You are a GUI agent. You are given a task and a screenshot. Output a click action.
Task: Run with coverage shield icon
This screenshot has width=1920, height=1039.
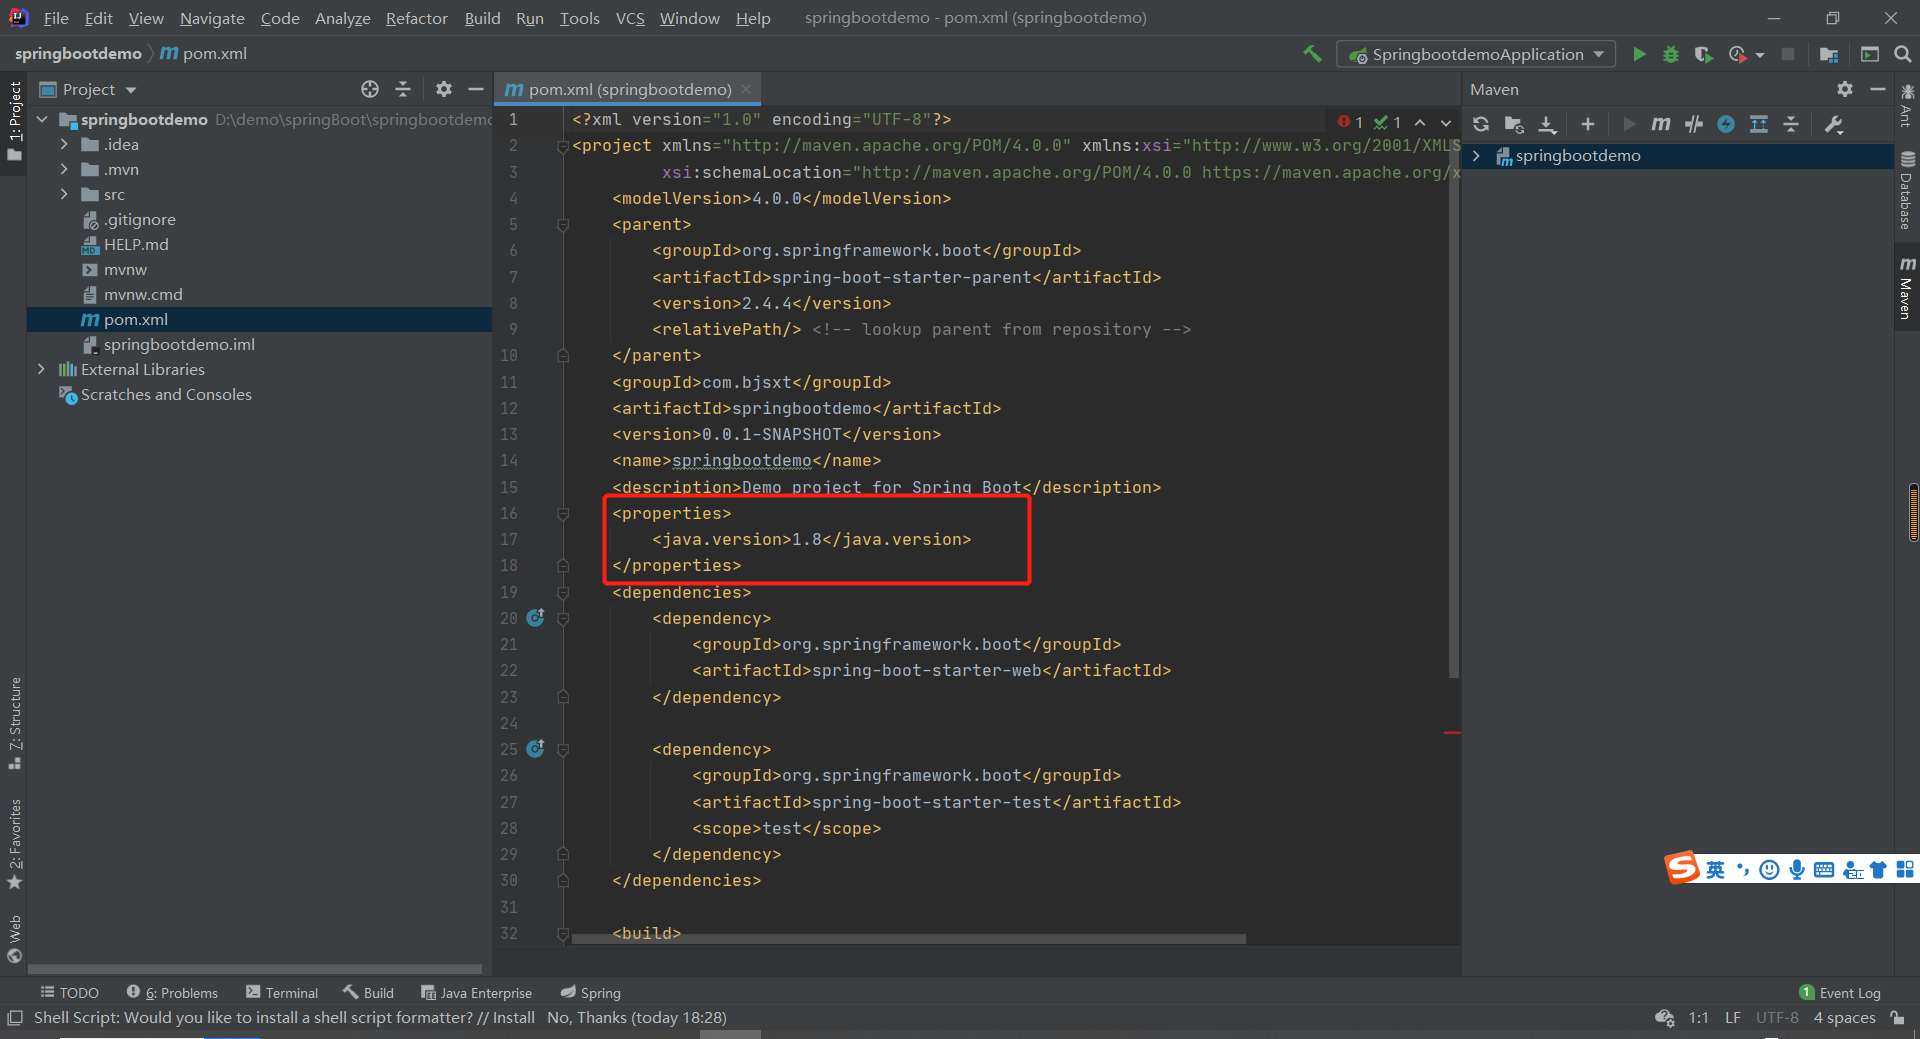click(x=1703, y=54)
